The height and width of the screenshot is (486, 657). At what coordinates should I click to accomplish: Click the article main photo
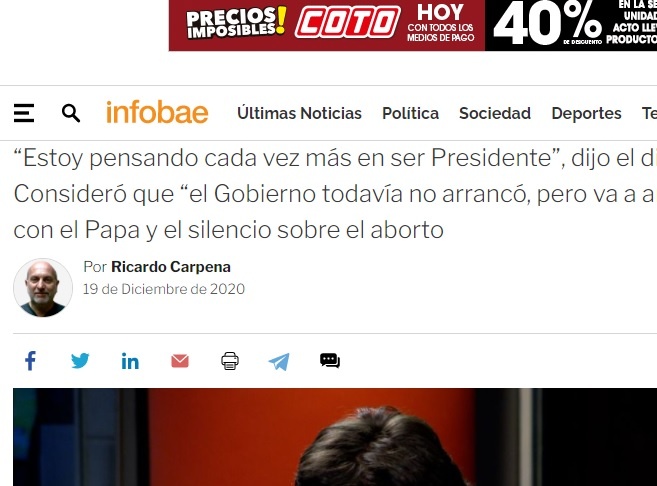pyautogui.click(x=335, y=437)
